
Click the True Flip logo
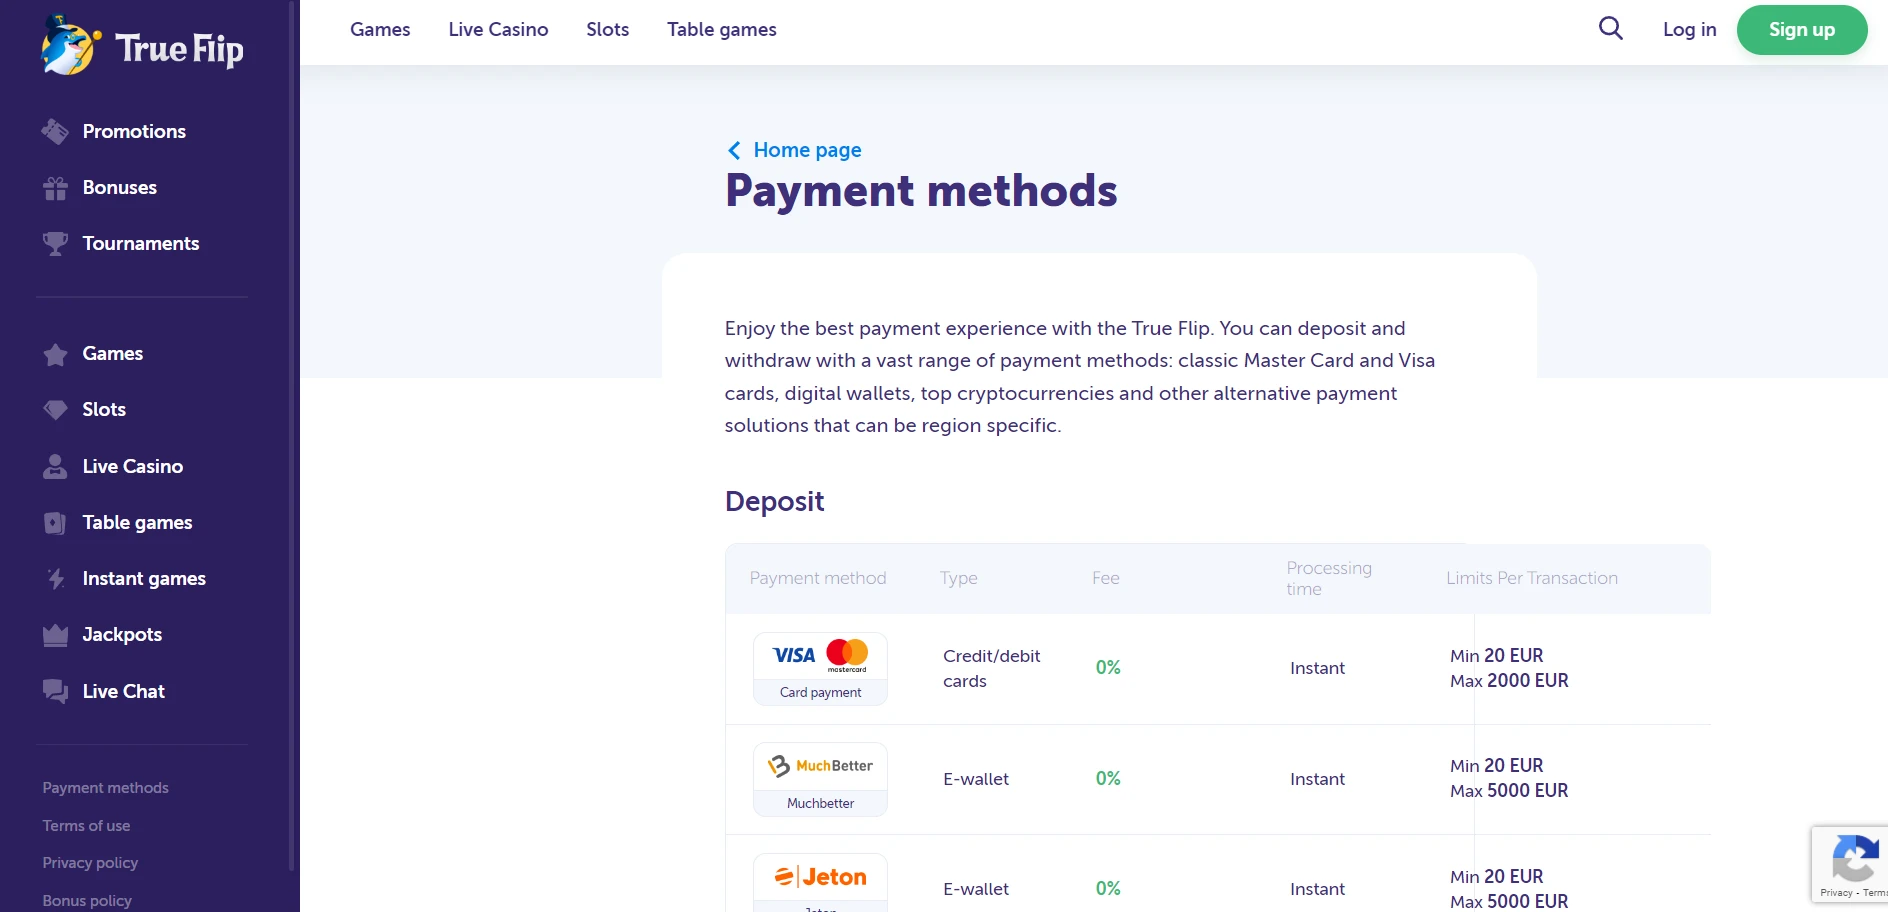pyautogui.click(x=142, y=46)
